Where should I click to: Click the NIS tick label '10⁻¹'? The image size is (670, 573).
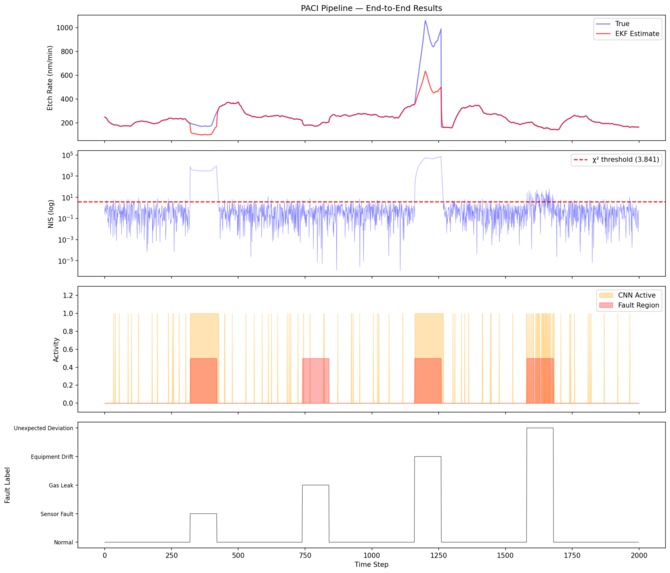66,218
